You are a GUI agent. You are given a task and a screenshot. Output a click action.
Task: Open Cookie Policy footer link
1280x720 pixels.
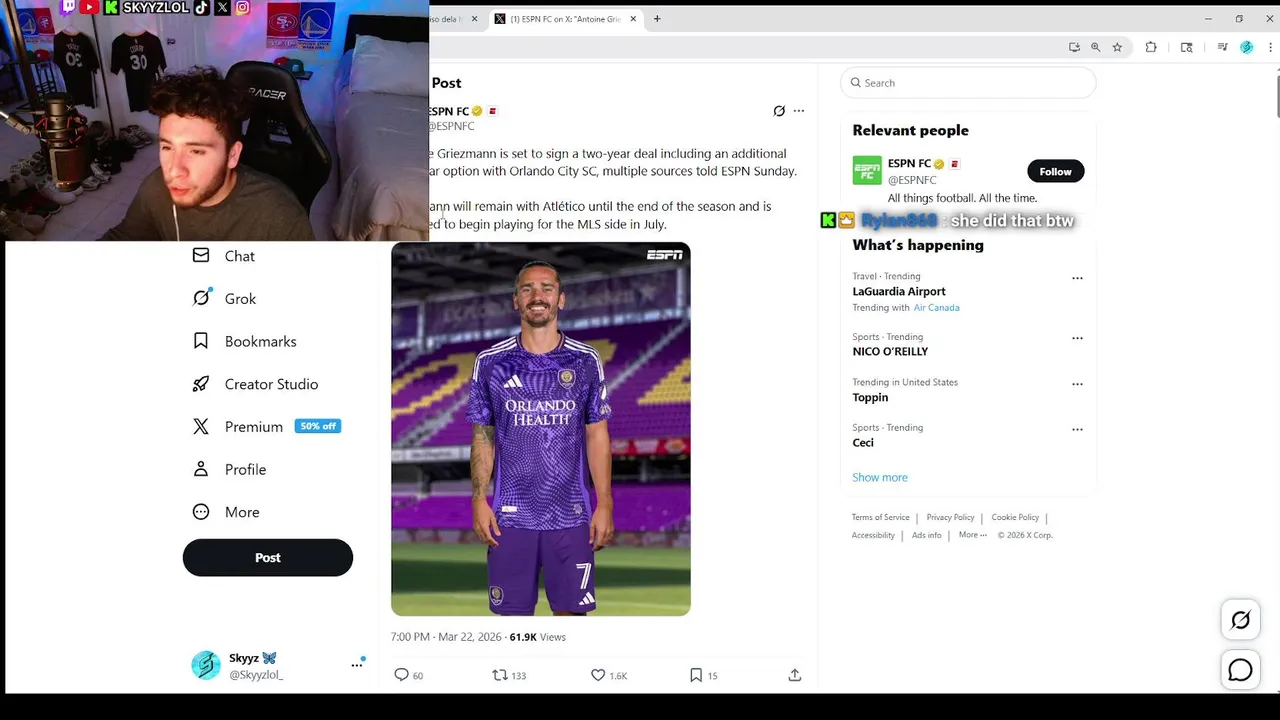click(x=1015, y=517)
